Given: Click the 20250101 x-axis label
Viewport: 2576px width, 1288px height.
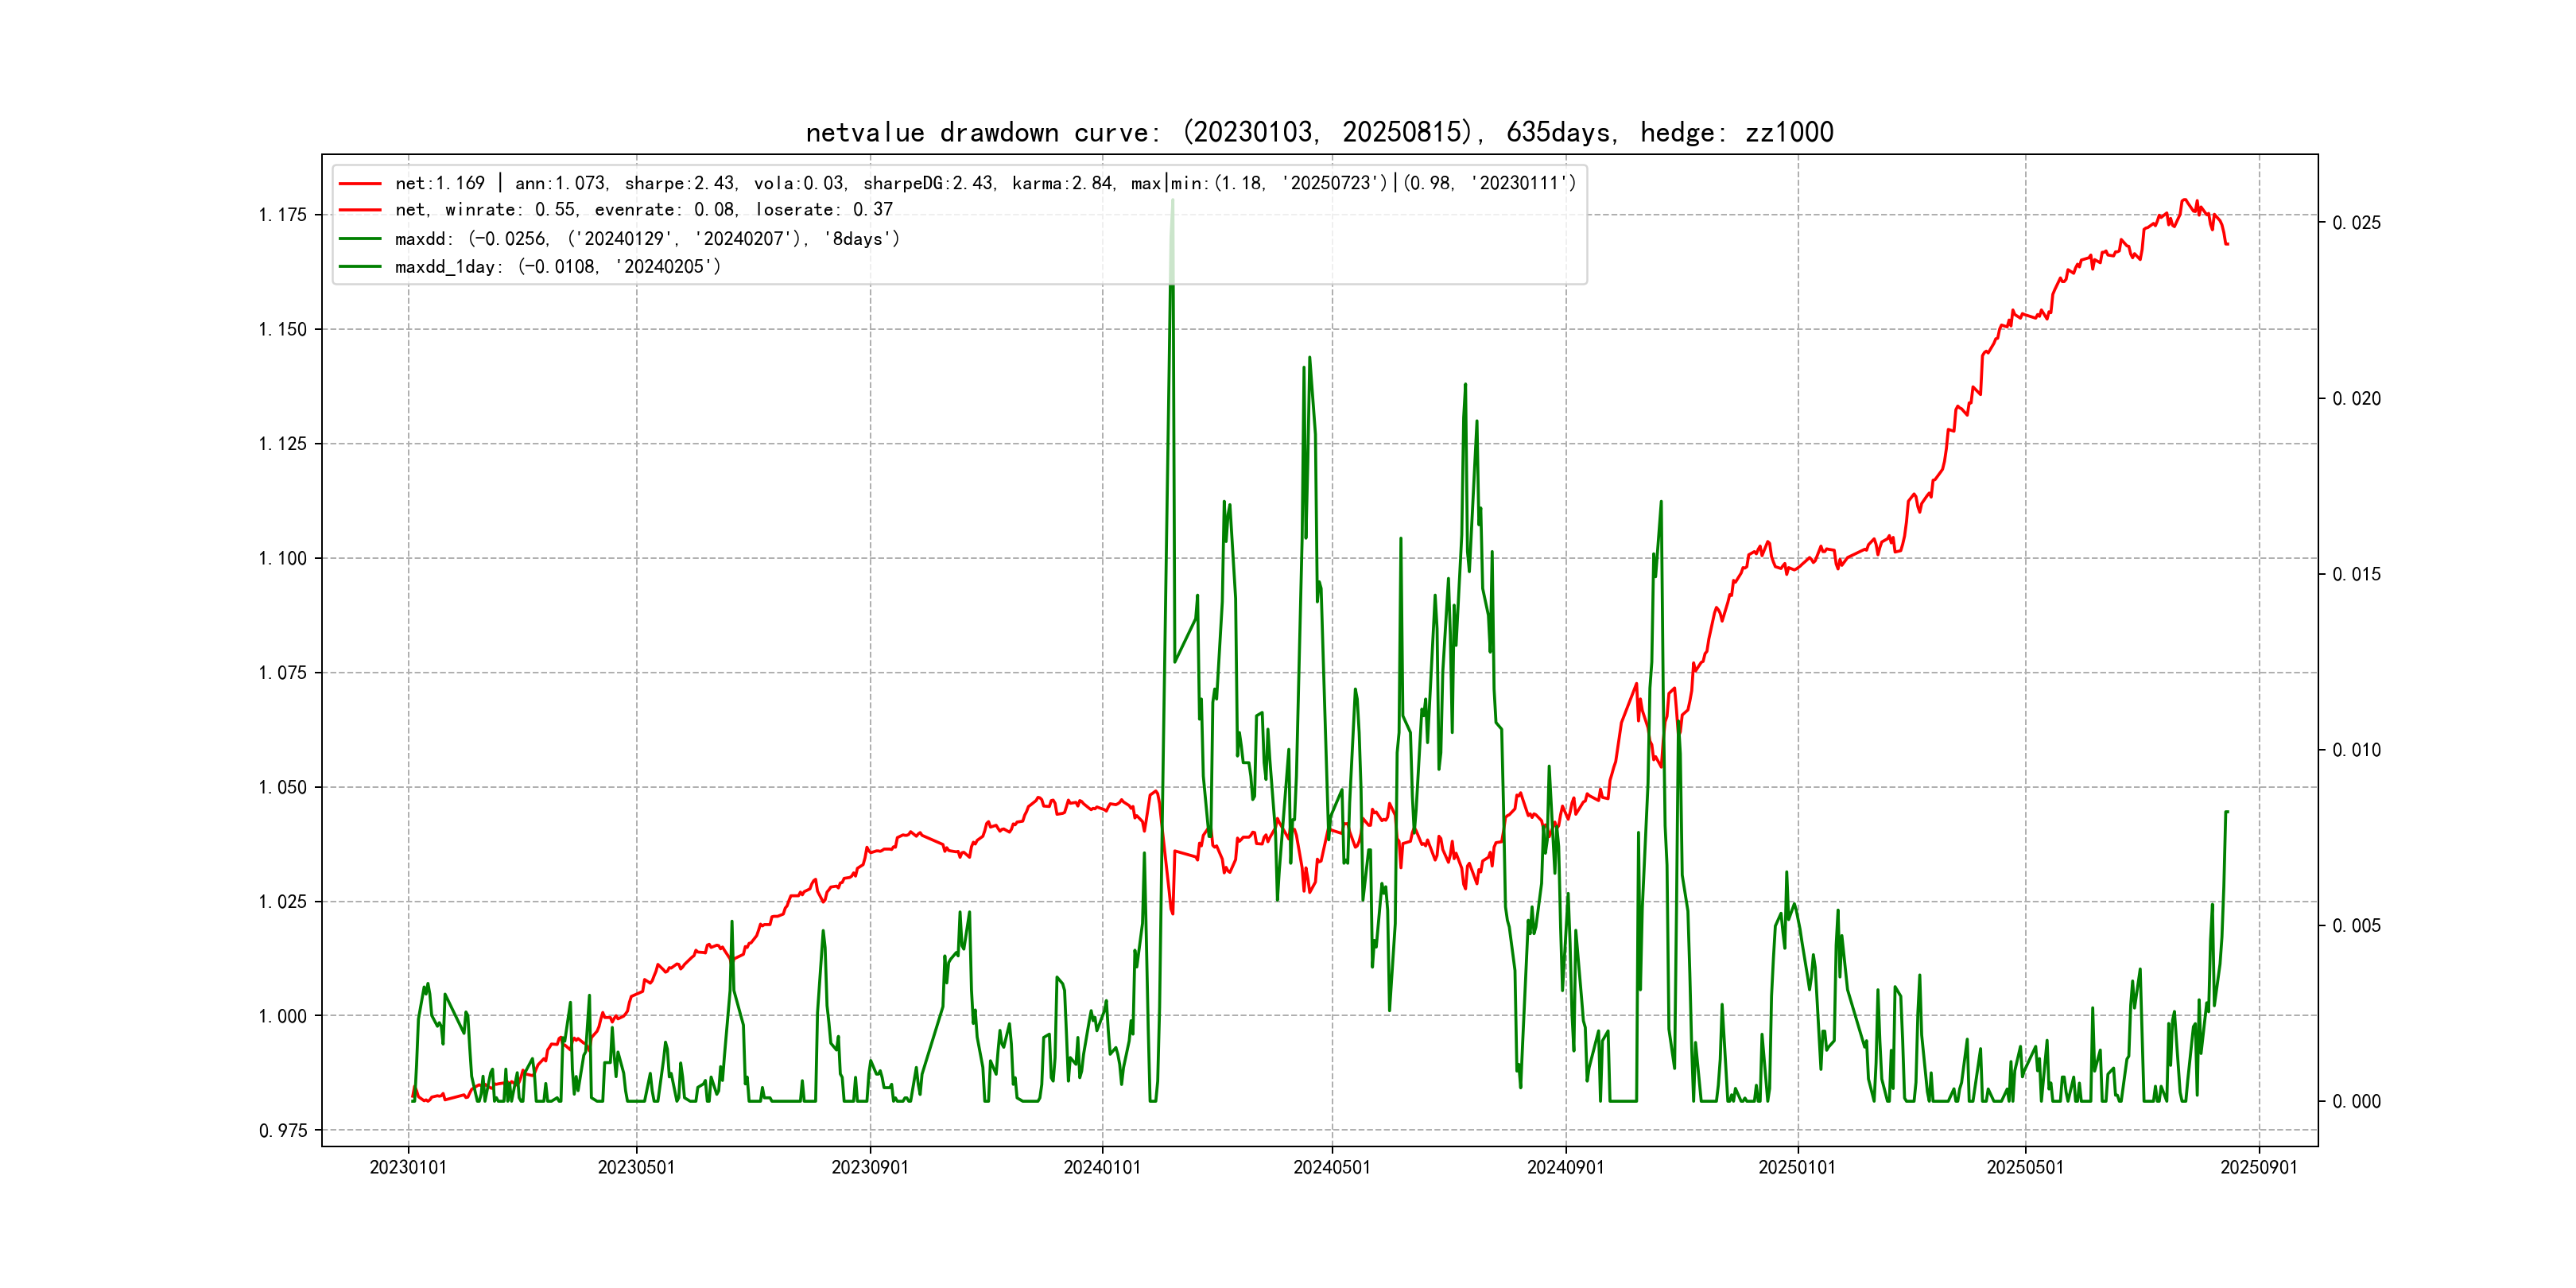Looking at the screenshot, I should pyautogui.click(x=1797, y=1167).
